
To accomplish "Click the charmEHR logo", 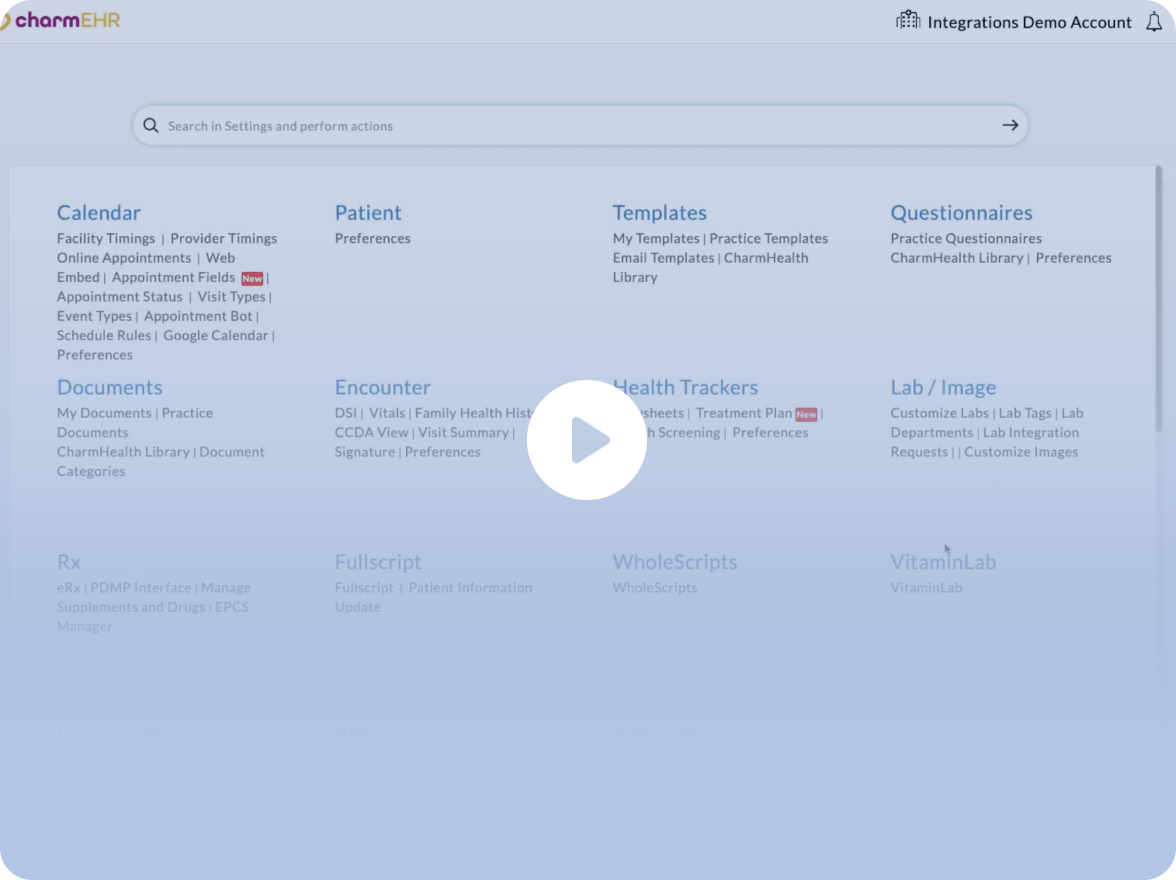I will pyautogui.click(x=61, y=20).
